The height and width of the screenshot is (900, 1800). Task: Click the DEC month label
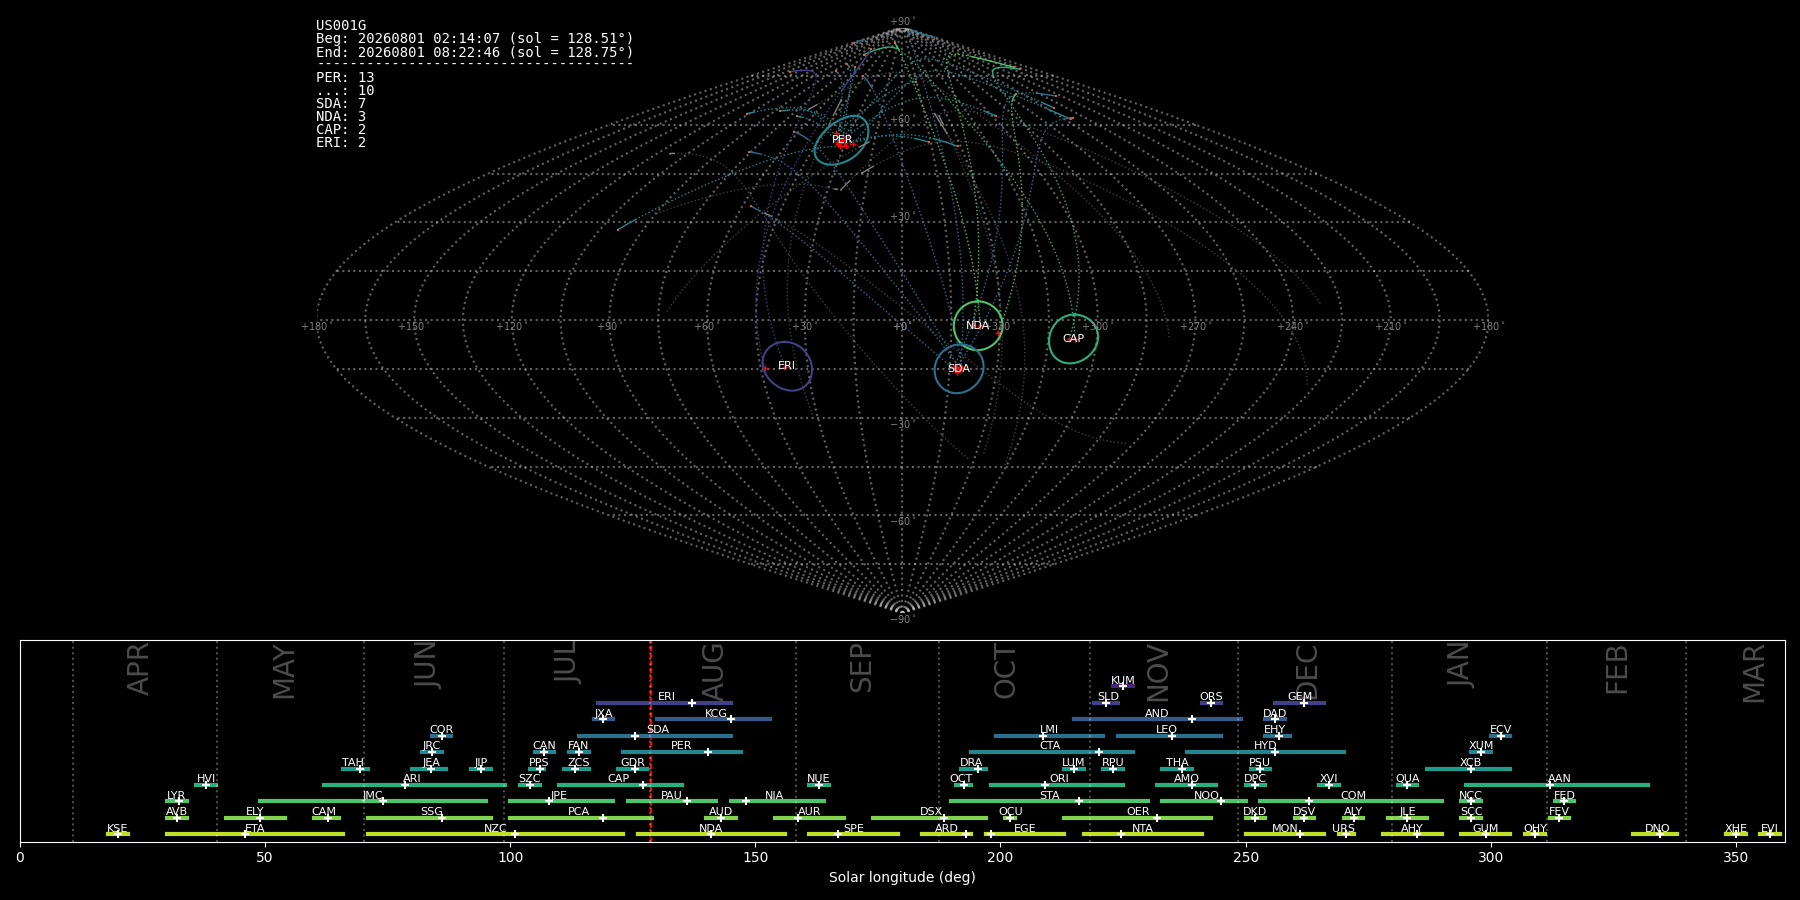[1307, 670]
